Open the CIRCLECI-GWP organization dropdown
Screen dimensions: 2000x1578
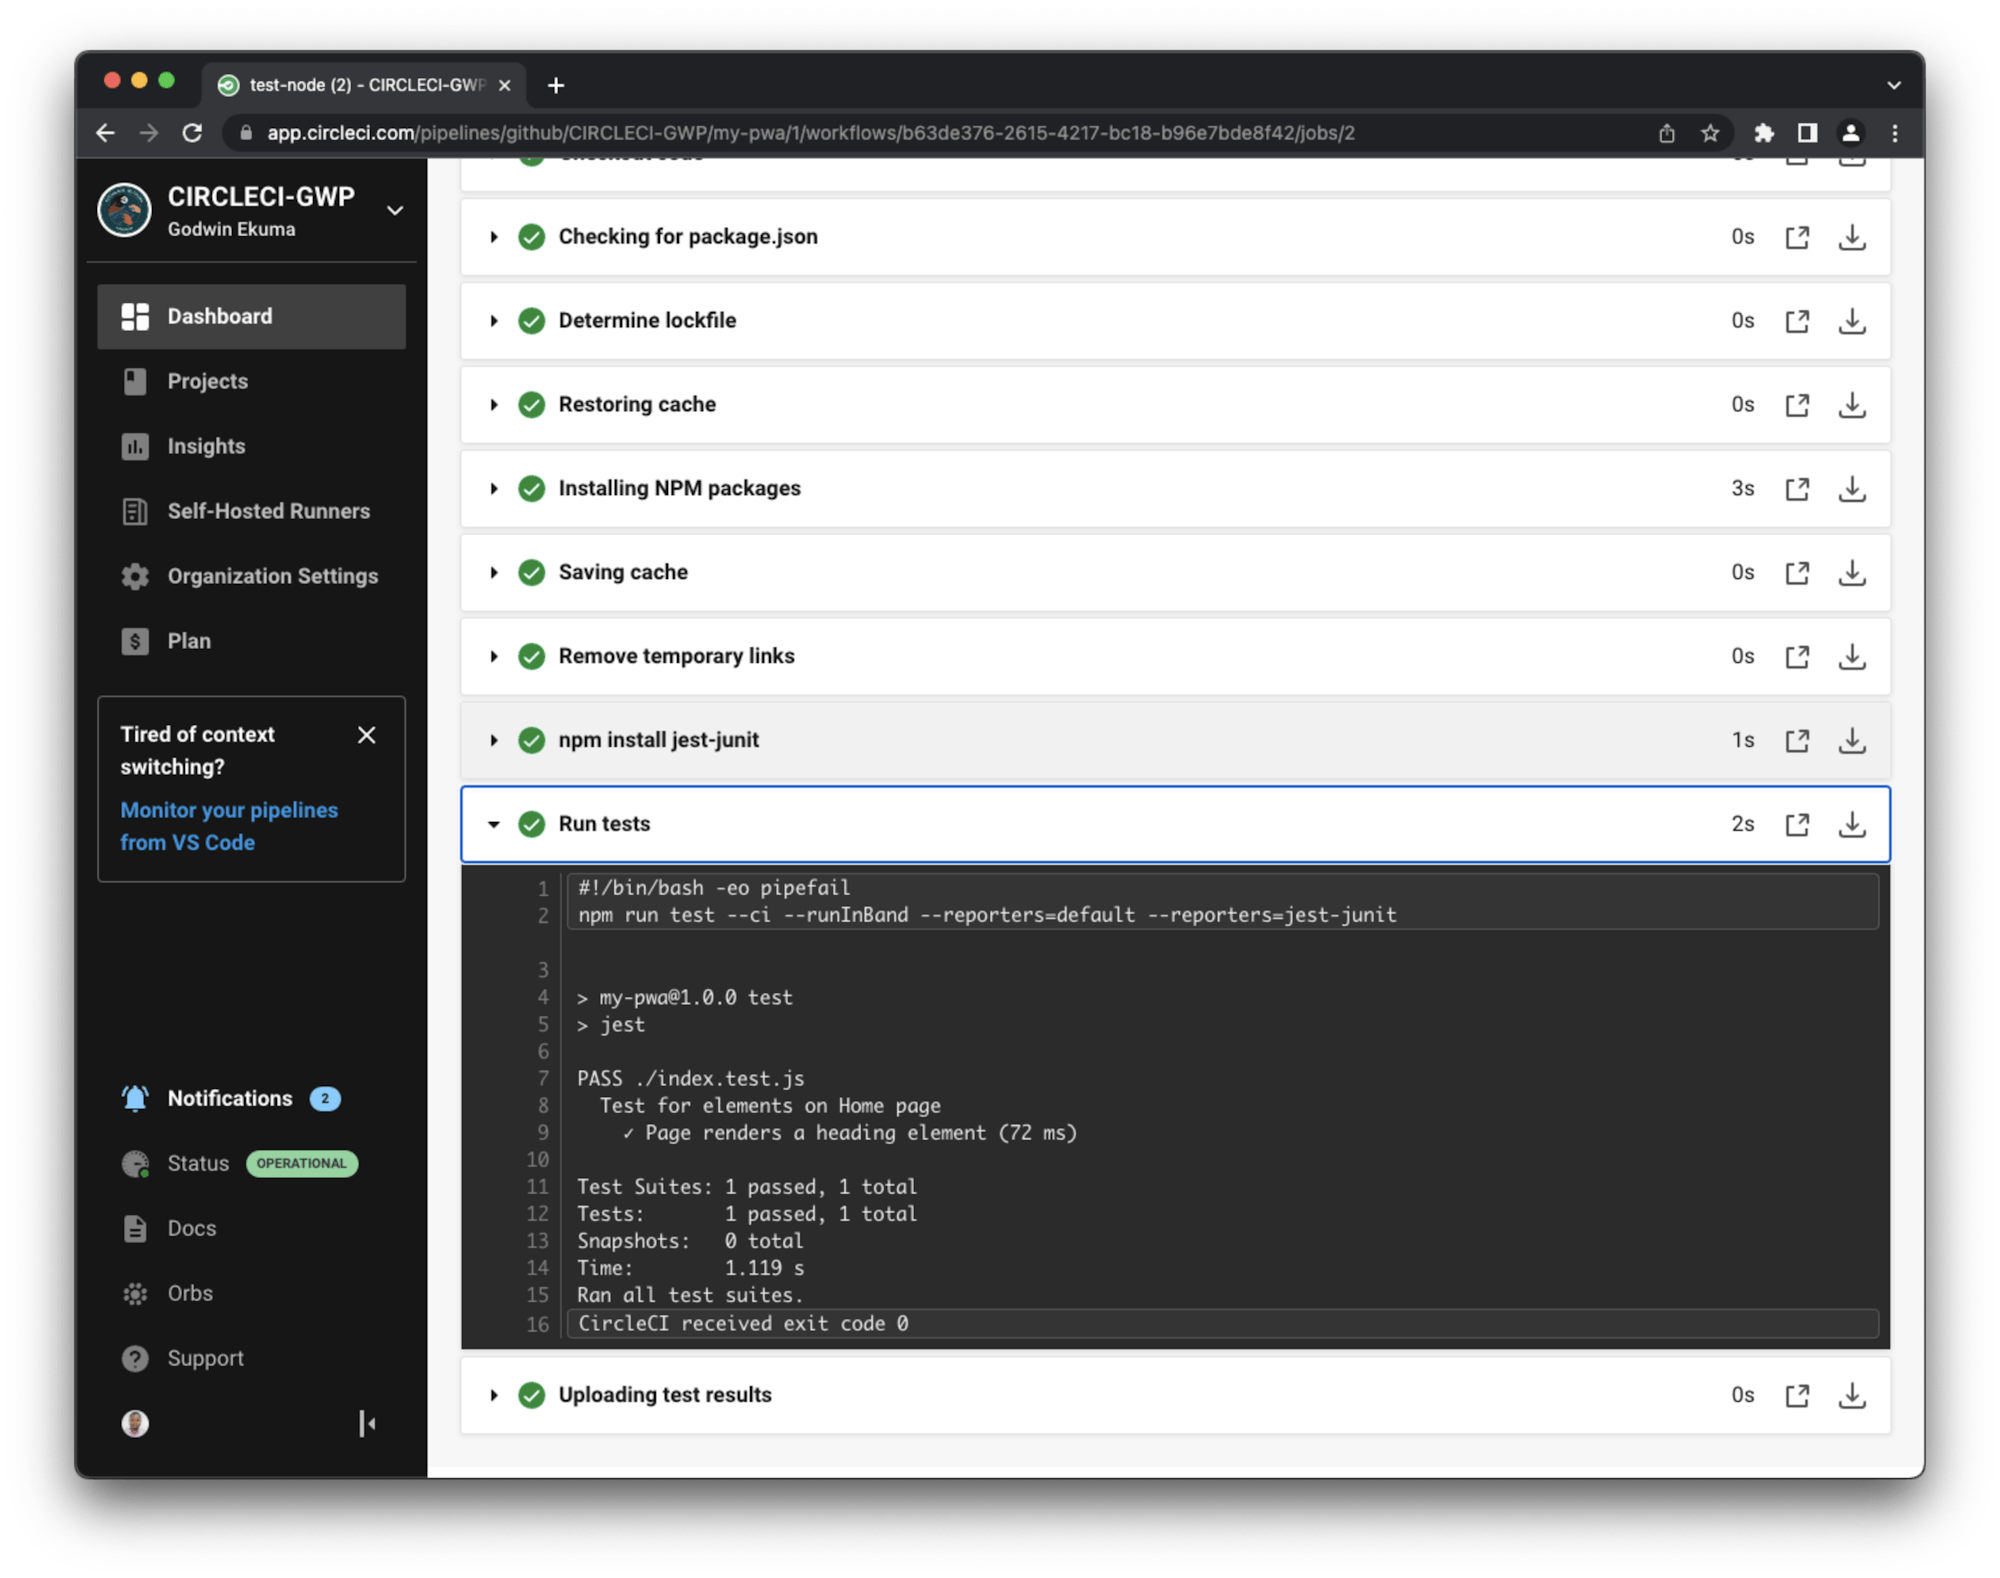[x=395, y=210]
